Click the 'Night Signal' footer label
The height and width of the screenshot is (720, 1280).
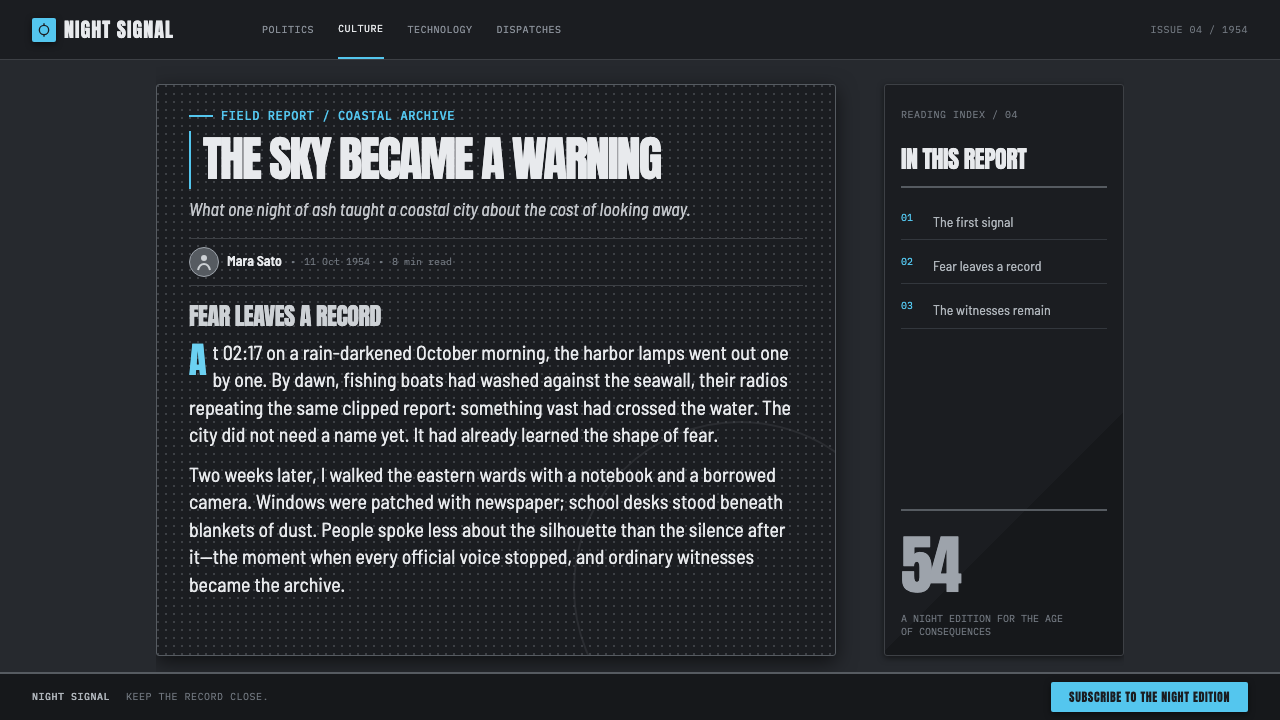coord(71,697)
